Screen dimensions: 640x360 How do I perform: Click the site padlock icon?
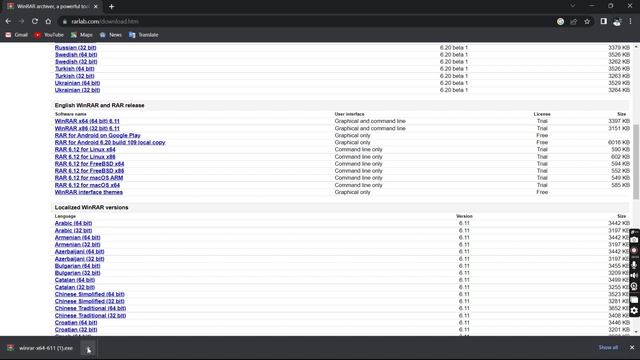64,21
